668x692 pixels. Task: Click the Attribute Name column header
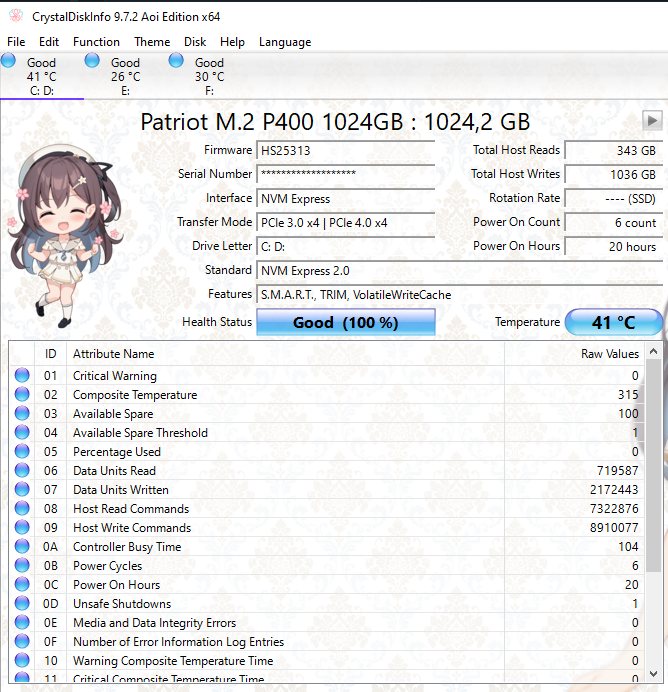click(285, 354)
